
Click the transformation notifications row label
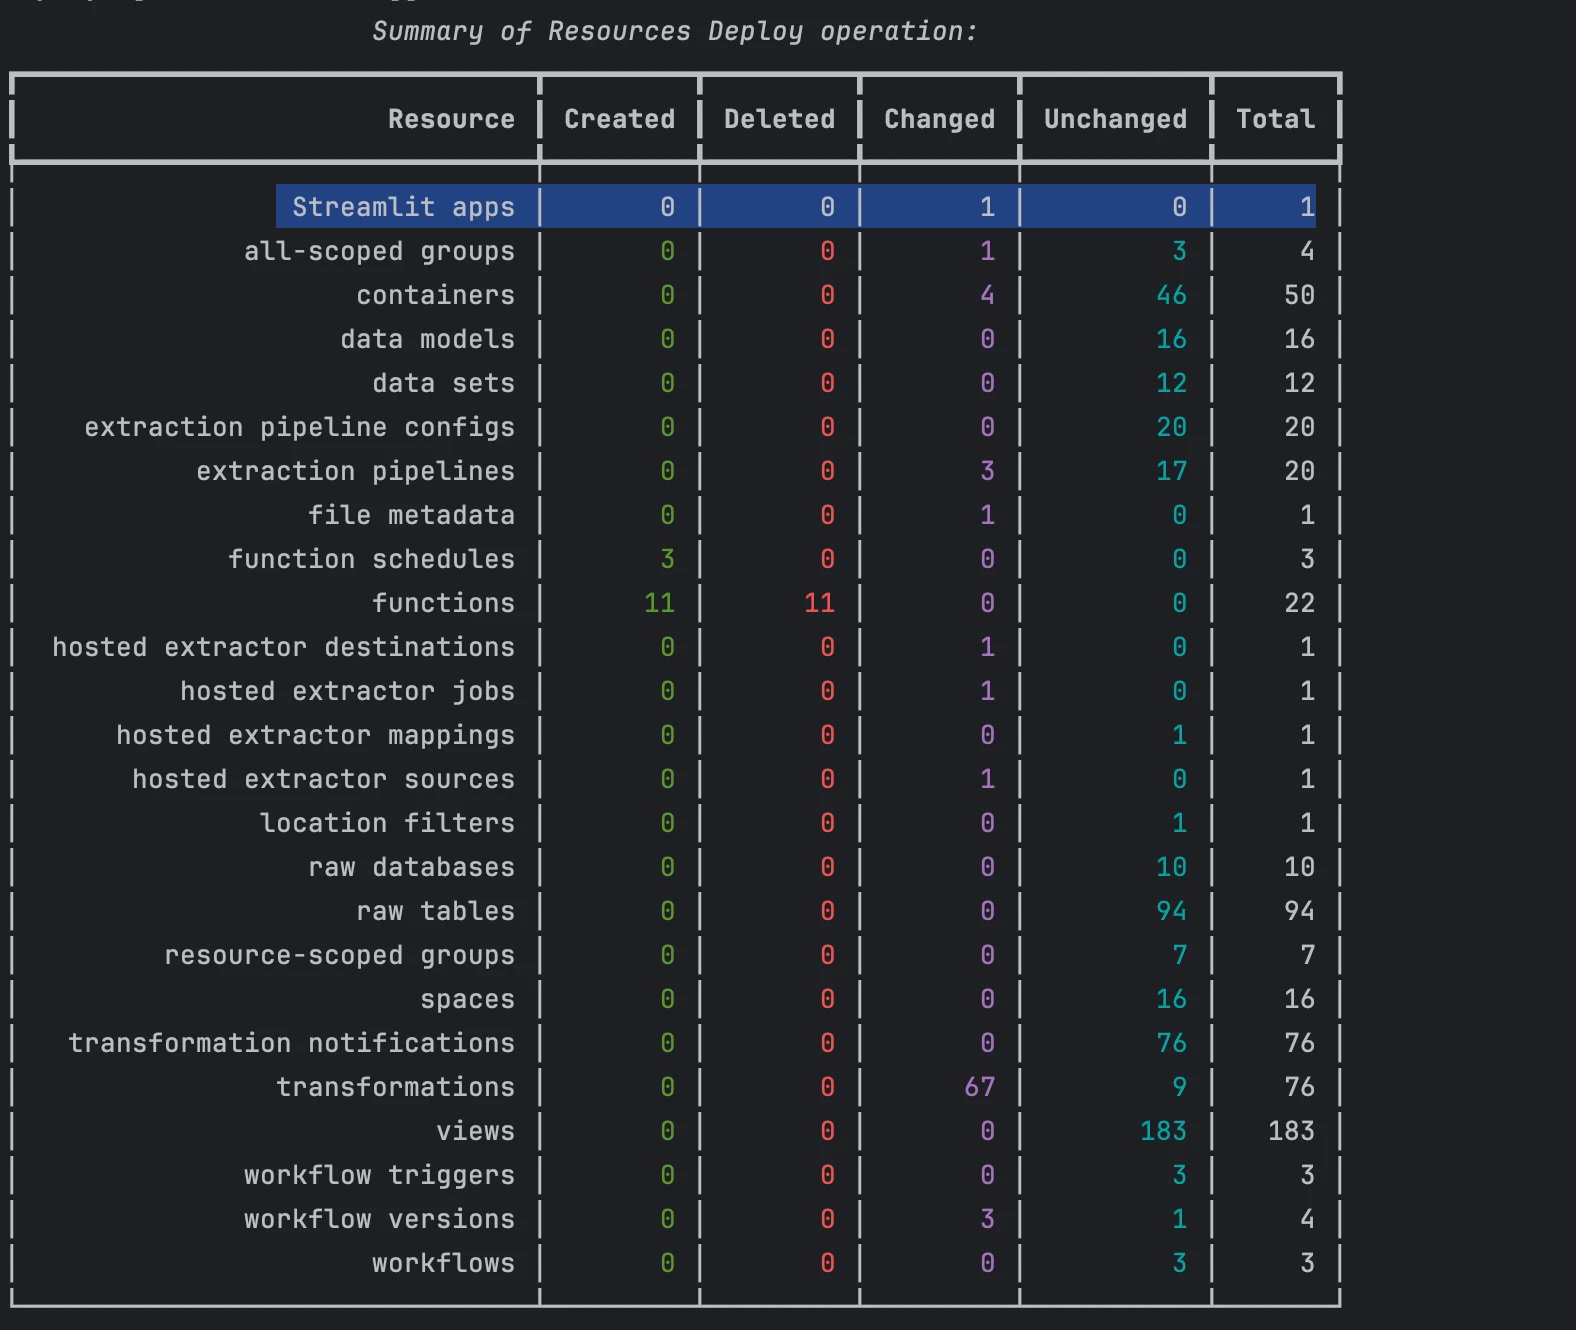pyautogui.click(x=291, y=1043)
